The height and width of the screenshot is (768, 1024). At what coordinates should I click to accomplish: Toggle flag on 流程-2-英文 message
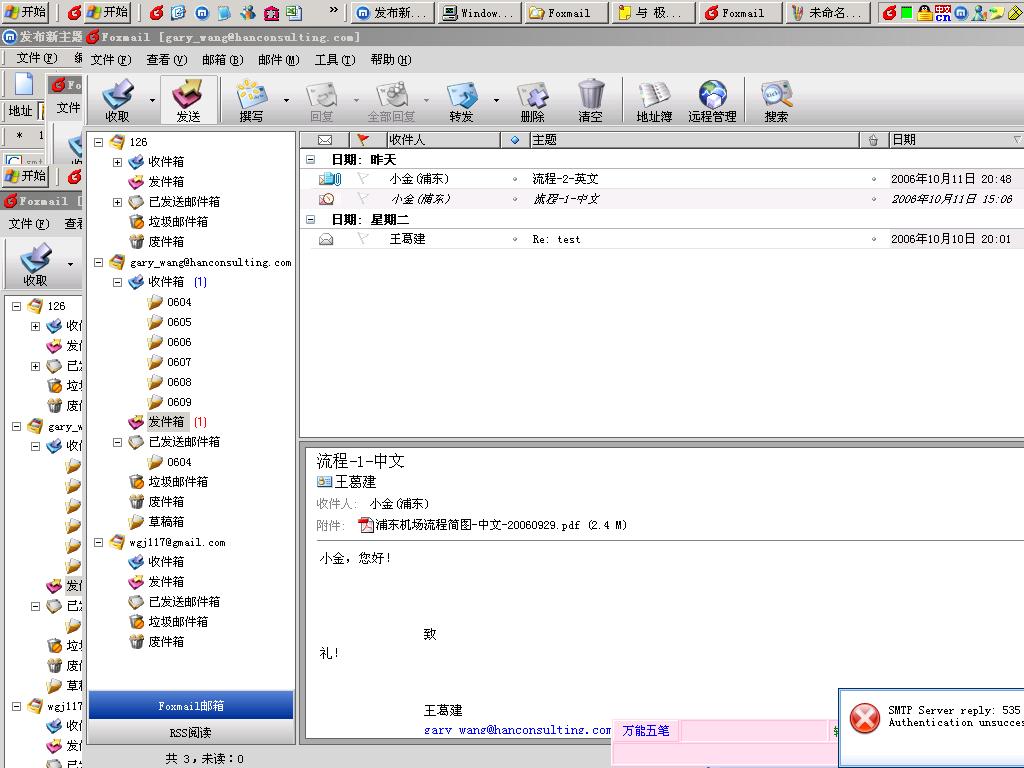(363, 179)
